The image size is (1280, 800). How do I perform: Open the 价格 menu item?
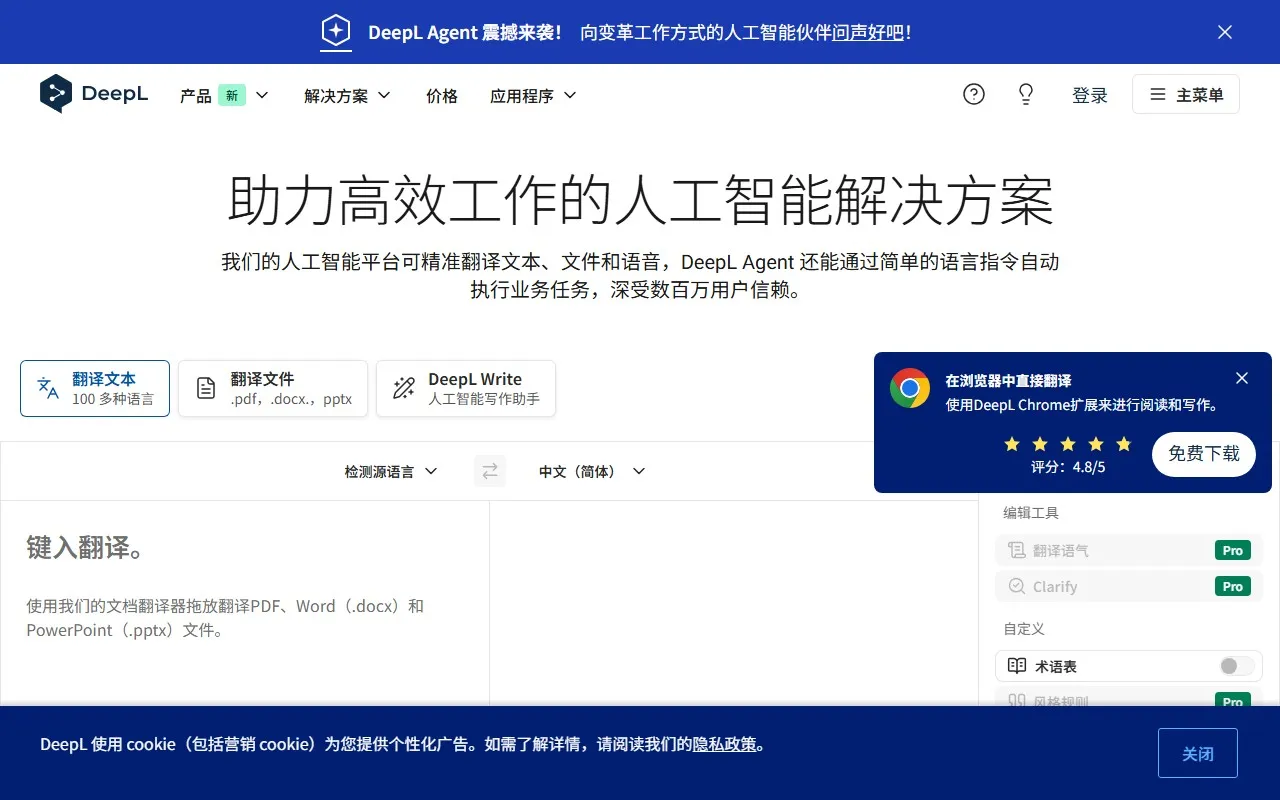(x=441, y=95)
